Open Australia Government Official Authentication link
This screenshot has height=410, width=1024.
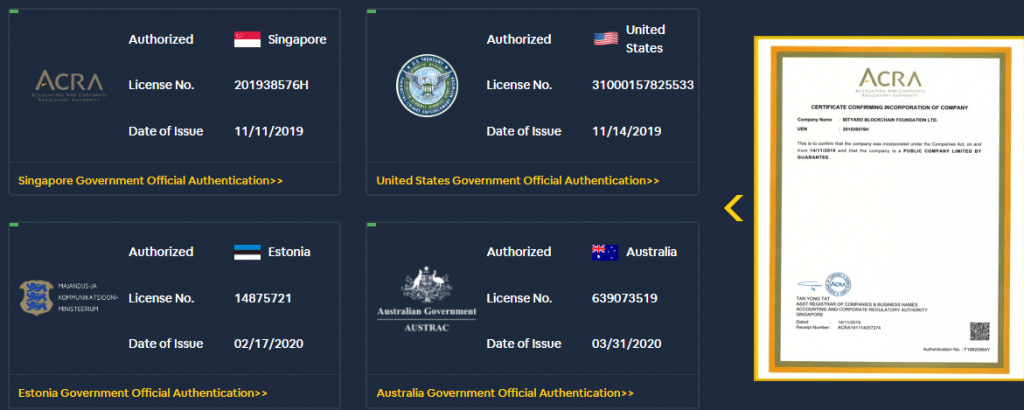505,393
